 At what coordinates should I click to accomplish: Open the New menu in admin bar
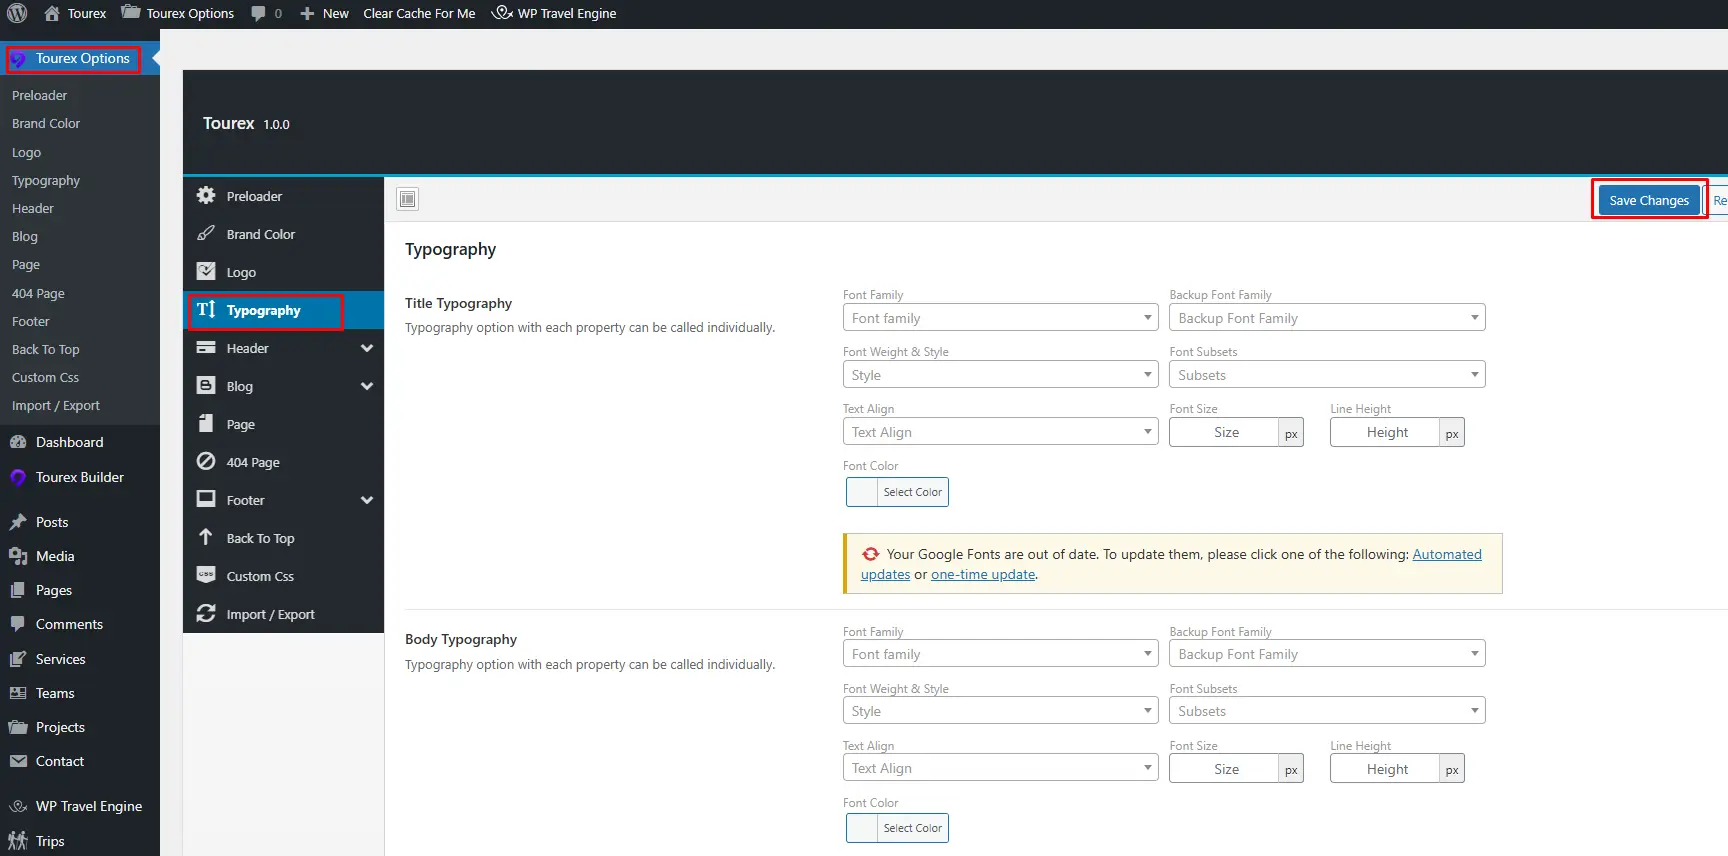(x=324, y=13)
